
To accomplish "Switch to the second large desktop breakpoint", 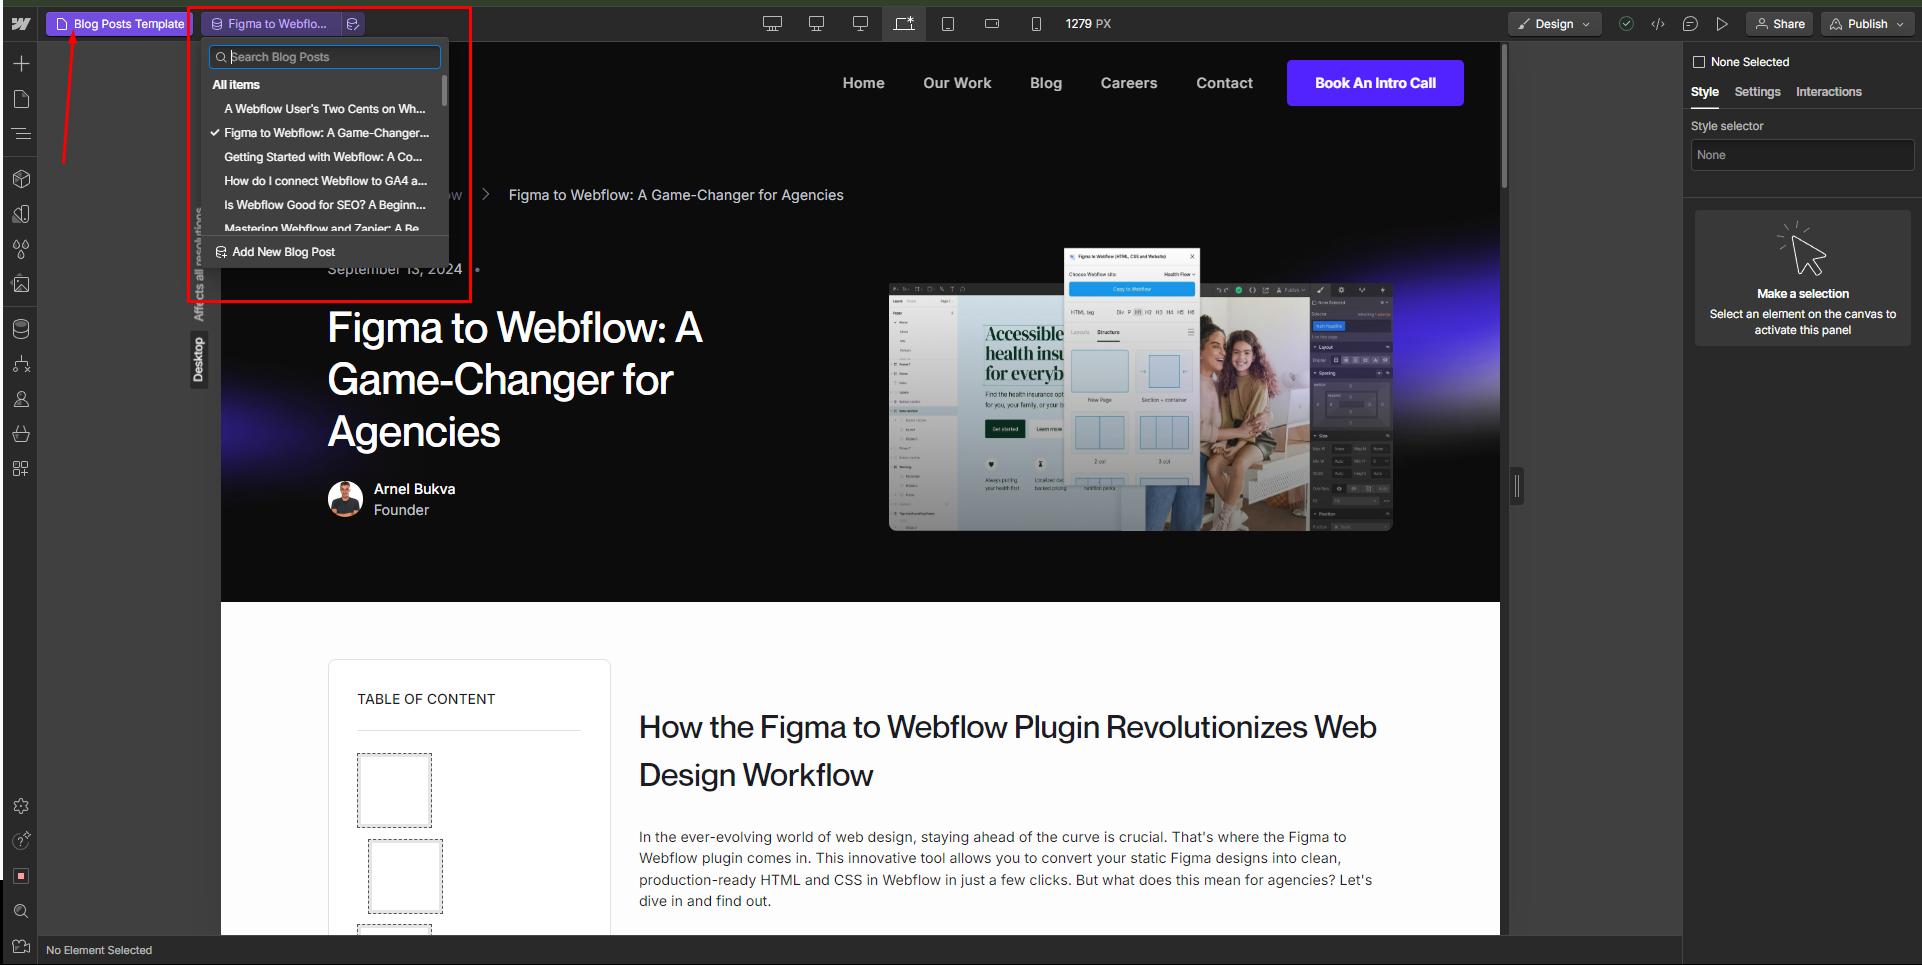I will pyautogui.click(x=816, y=24).
